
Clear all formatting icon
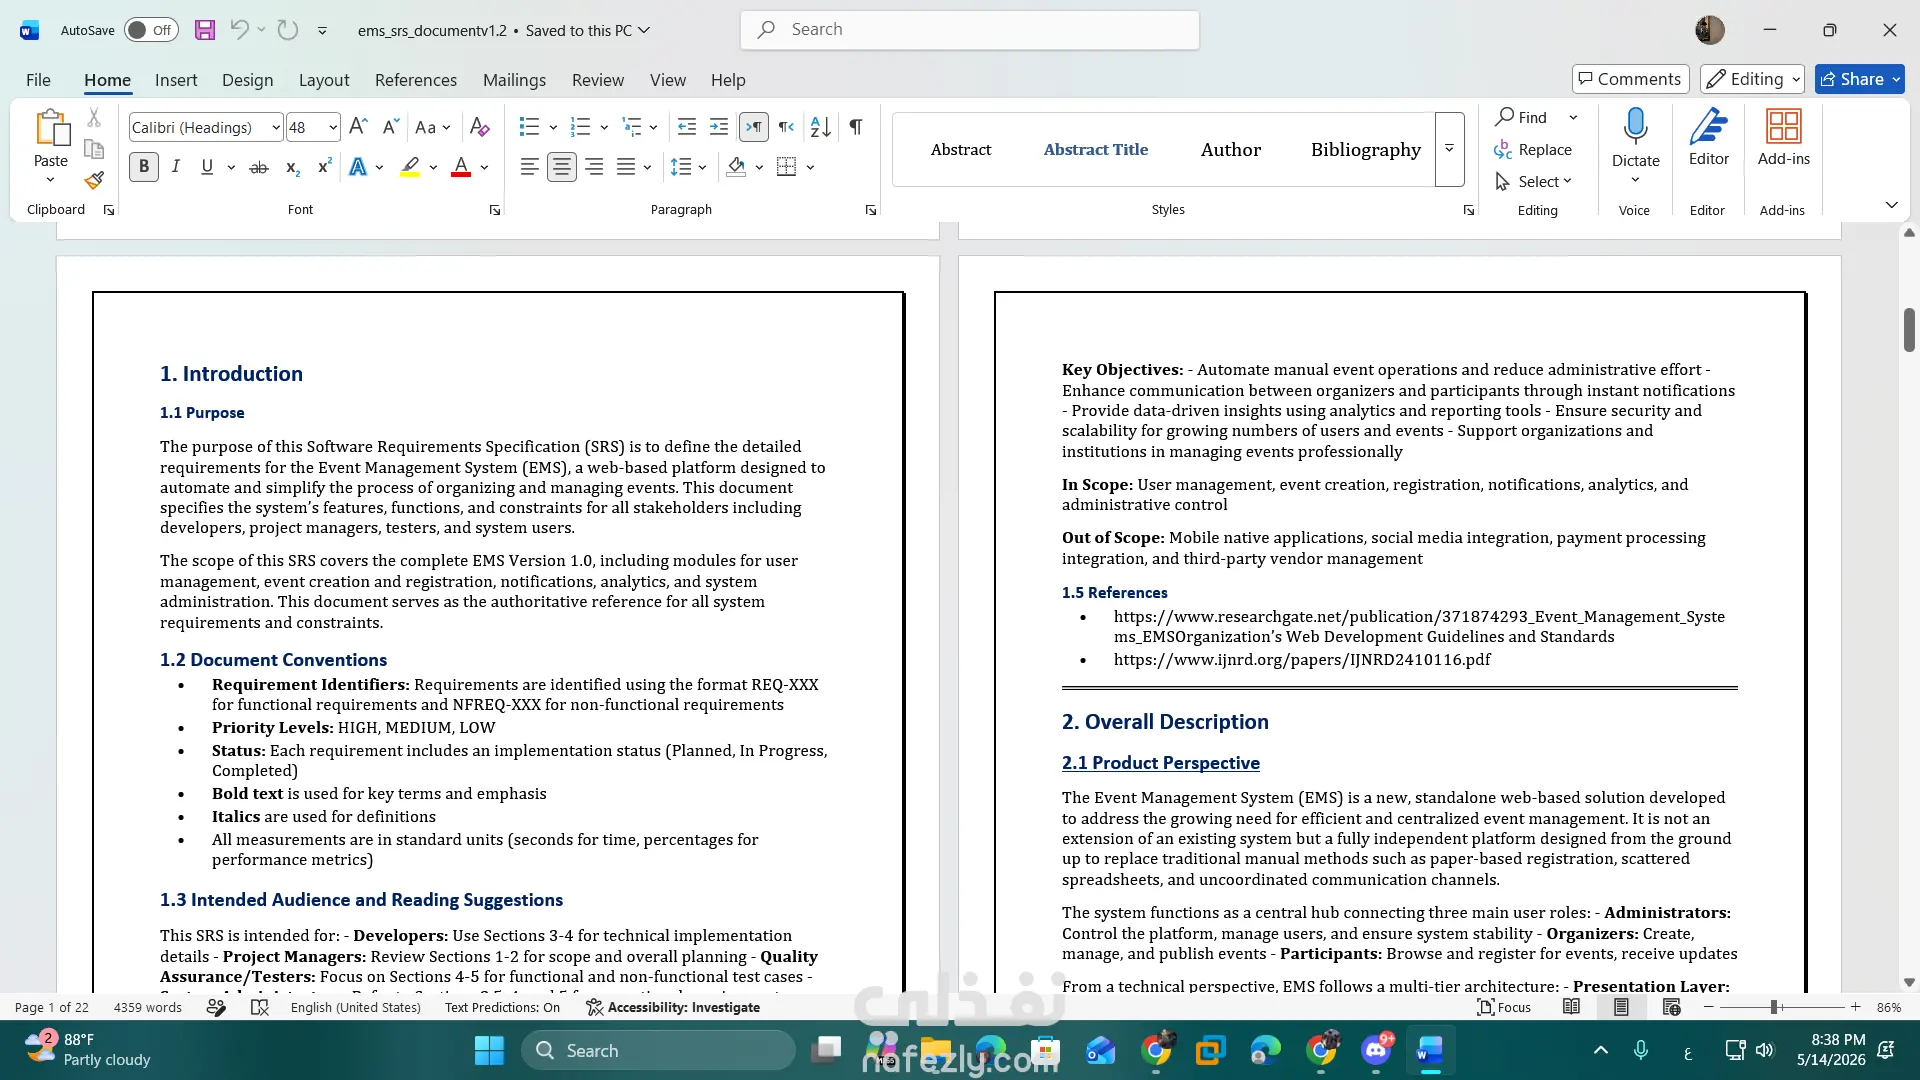(480, 127)
